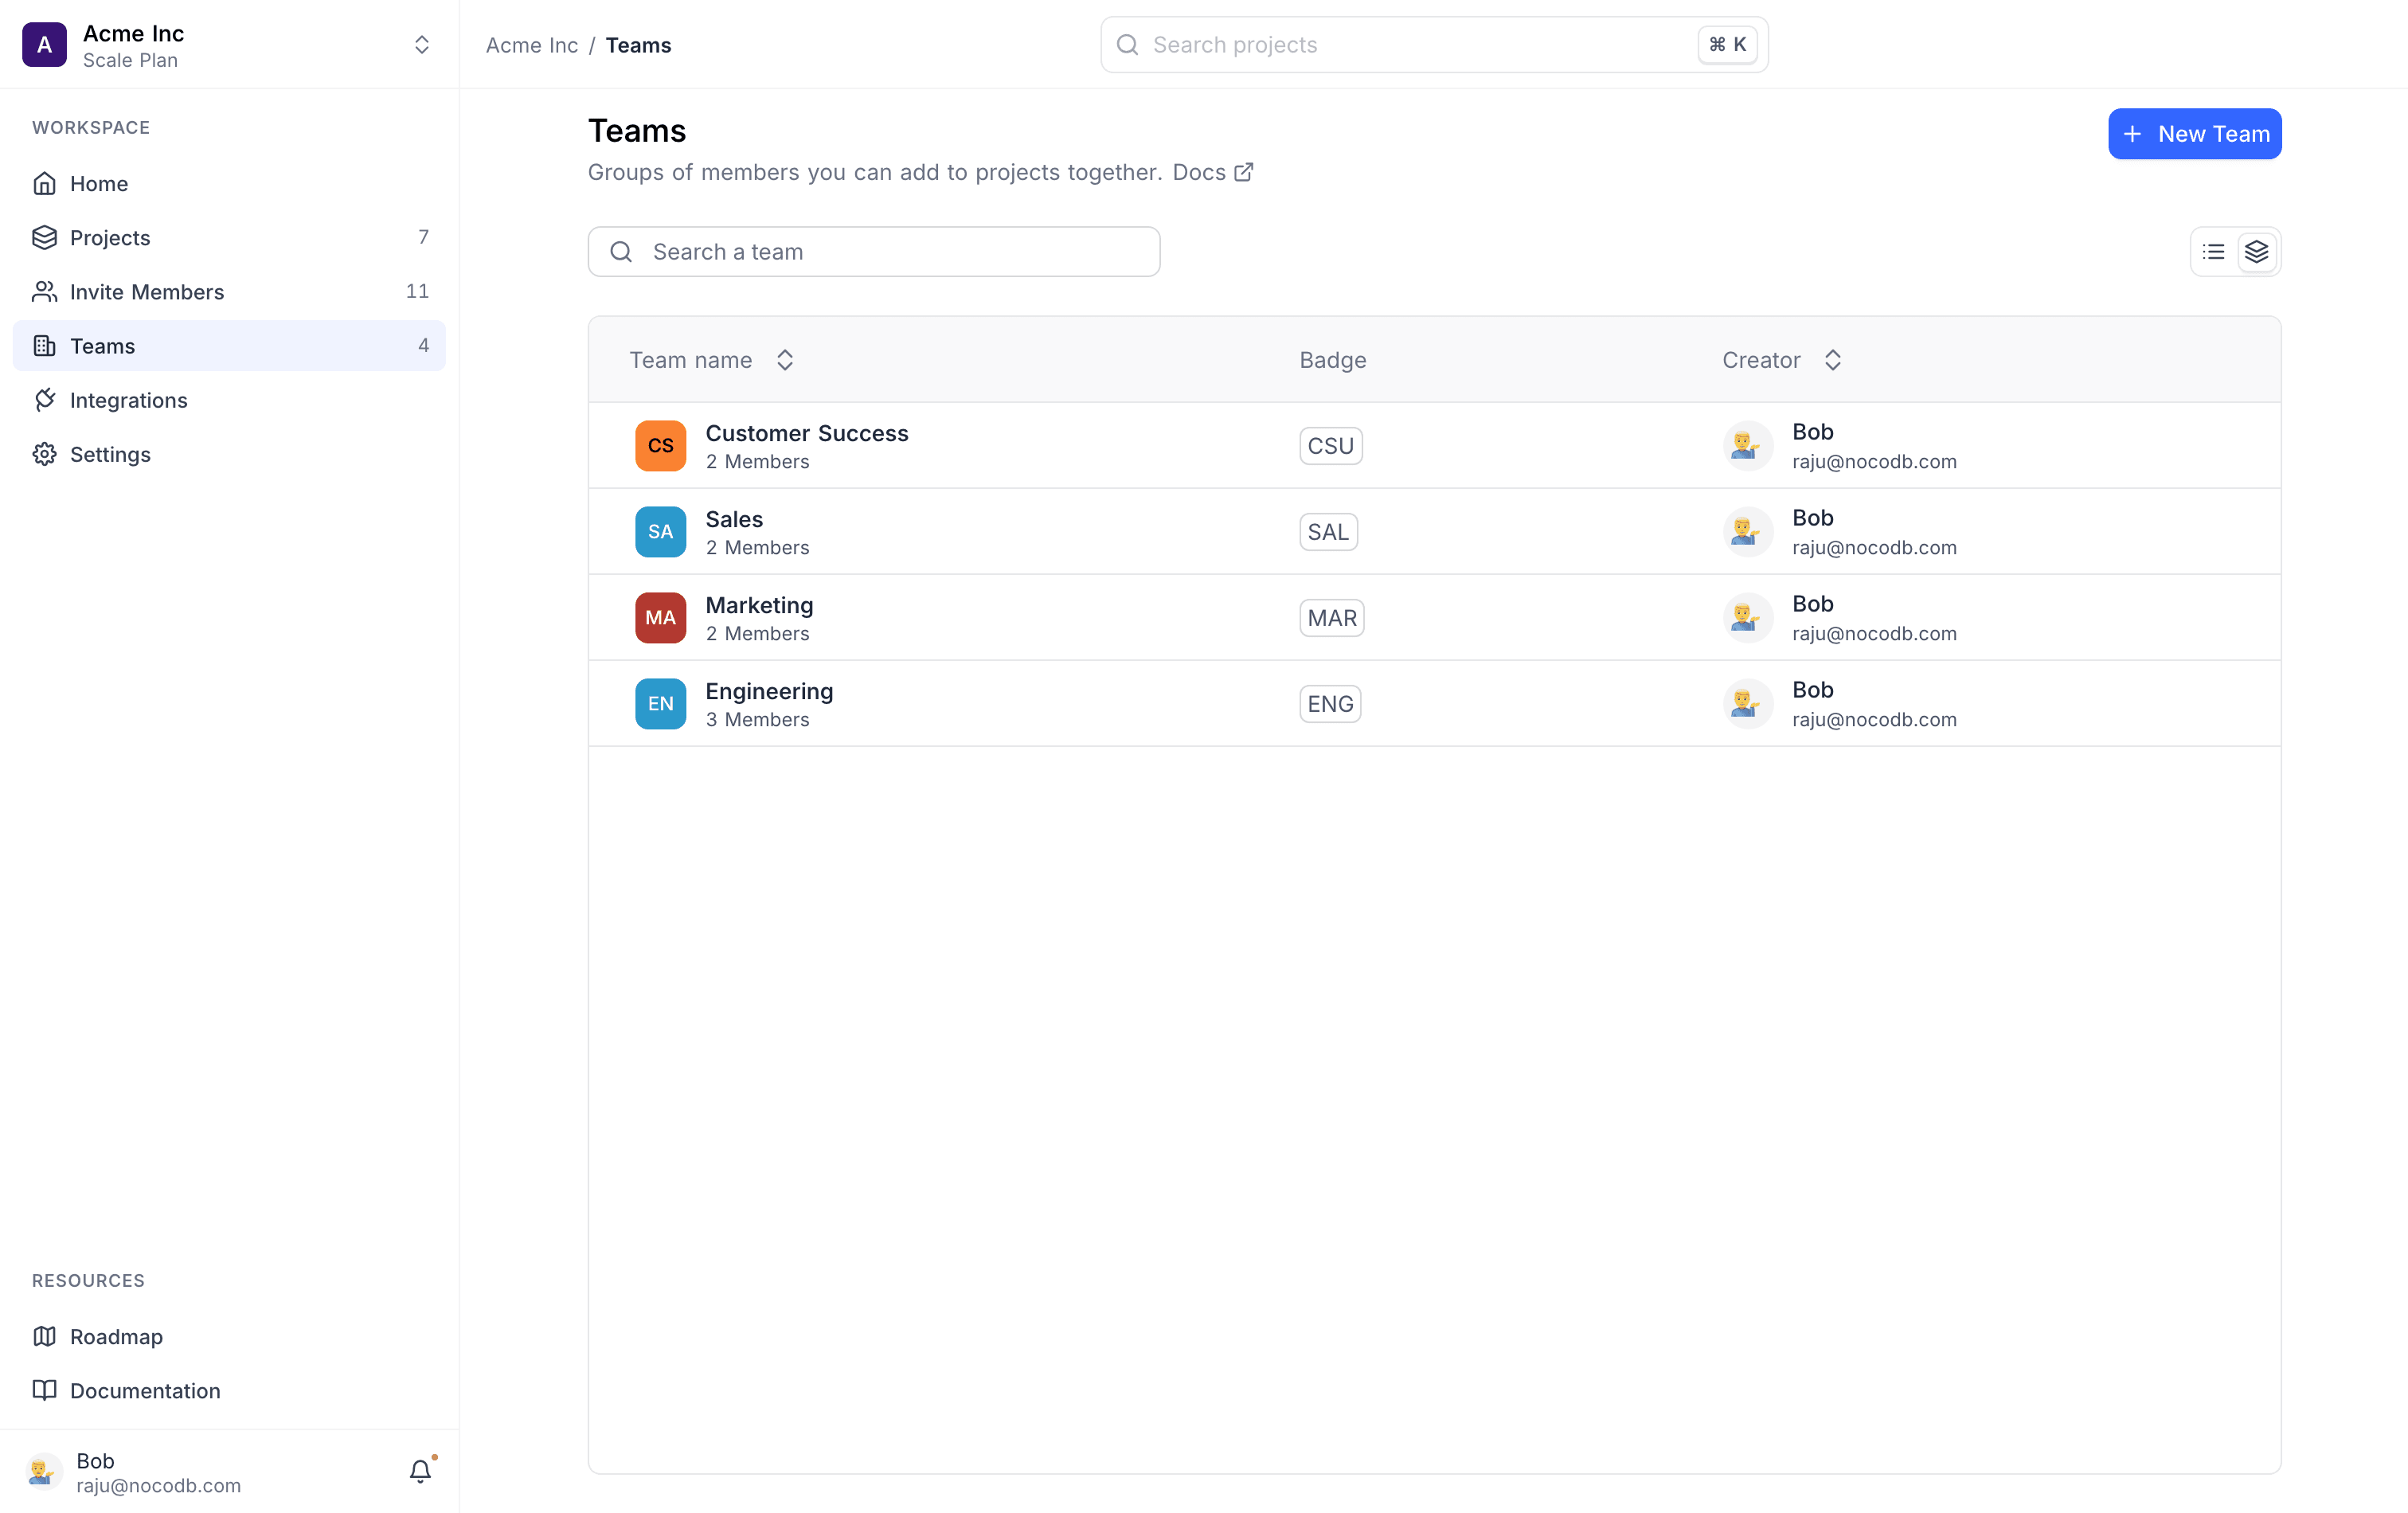Click the red MA team avatar

point(660,618)
